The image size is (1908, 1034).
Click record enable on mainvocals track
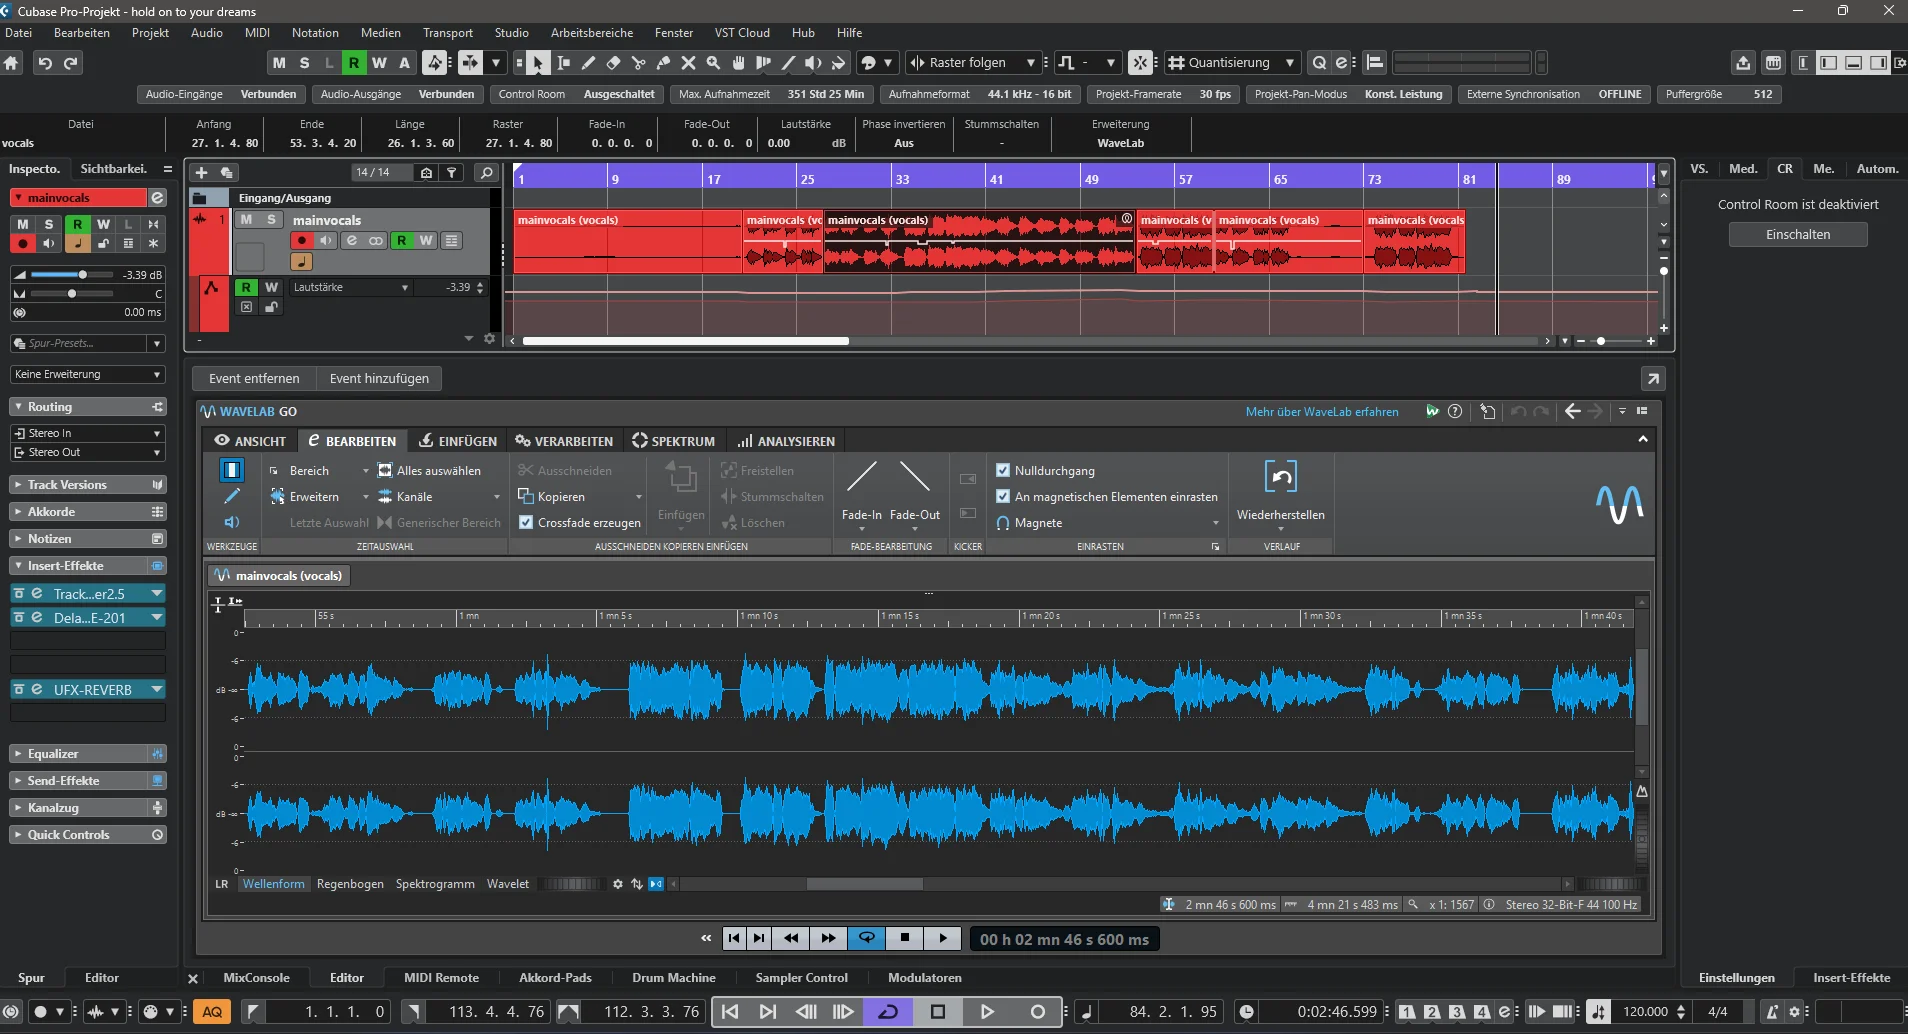tap(301, 240)
